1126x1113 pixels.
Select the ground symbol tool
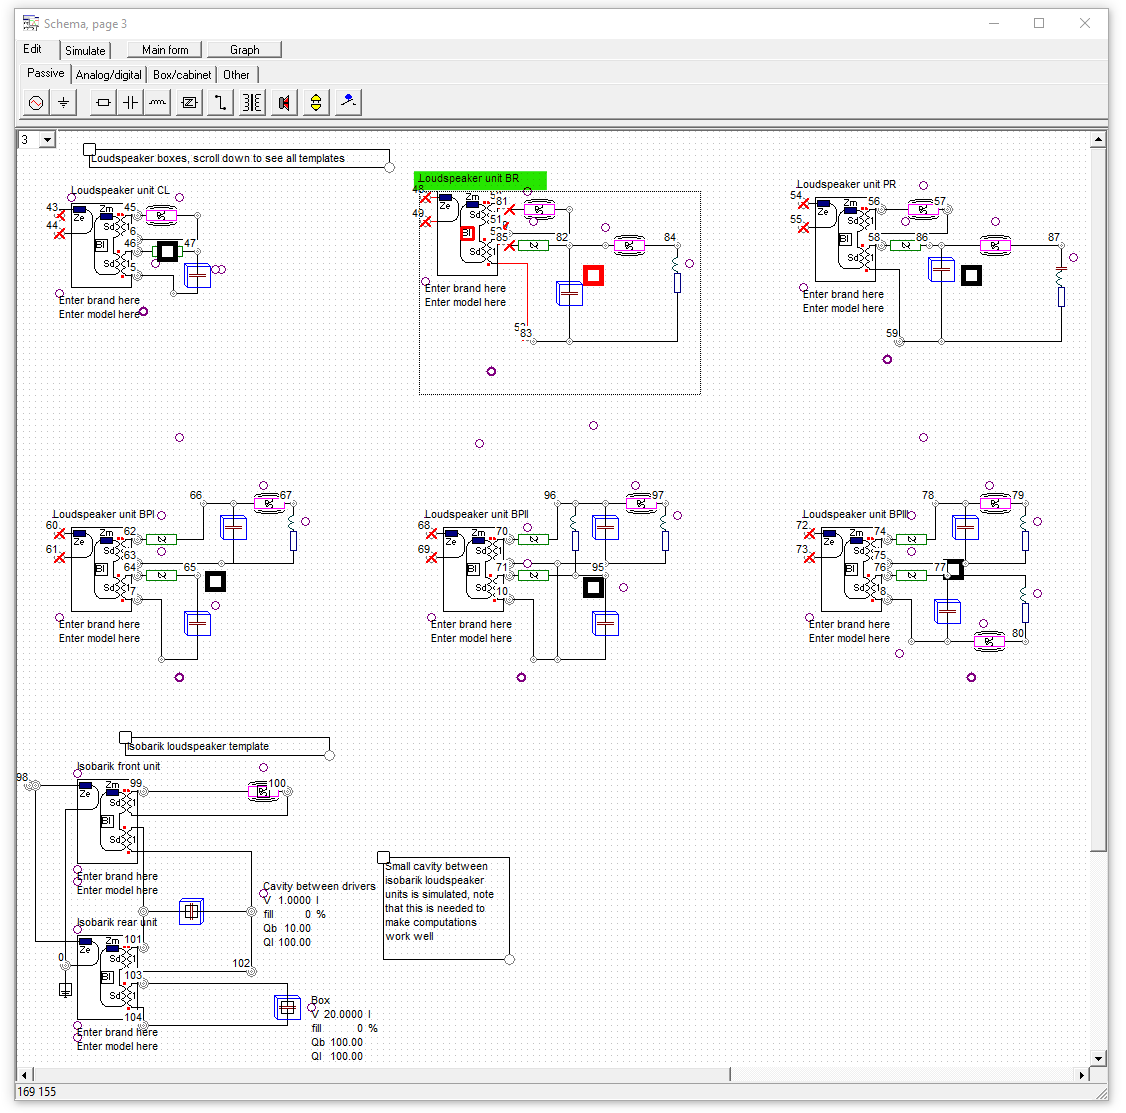63,101
